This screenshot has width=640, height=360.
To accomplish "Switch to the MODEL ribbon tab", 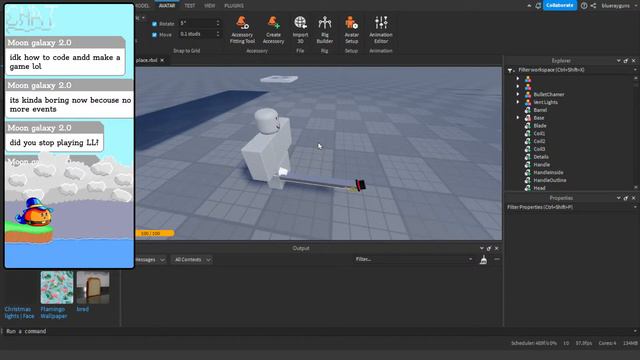I will tap(142, 6).
